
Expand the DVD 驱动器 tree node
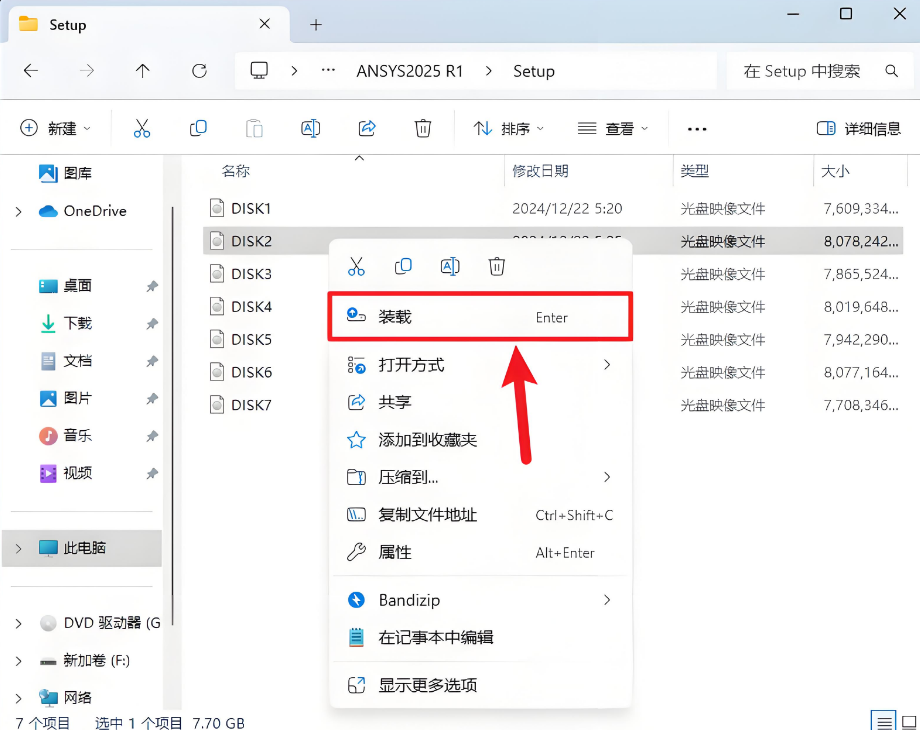(18, 623)
